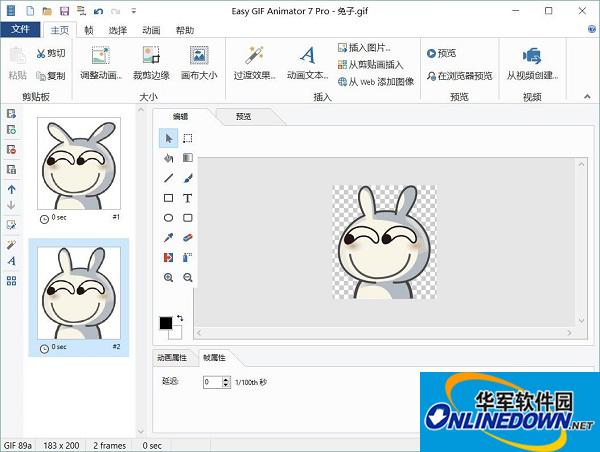Click the 剪切 cut button
The width and height of the screenshot is (600, 452).
[x=51, y=54]
